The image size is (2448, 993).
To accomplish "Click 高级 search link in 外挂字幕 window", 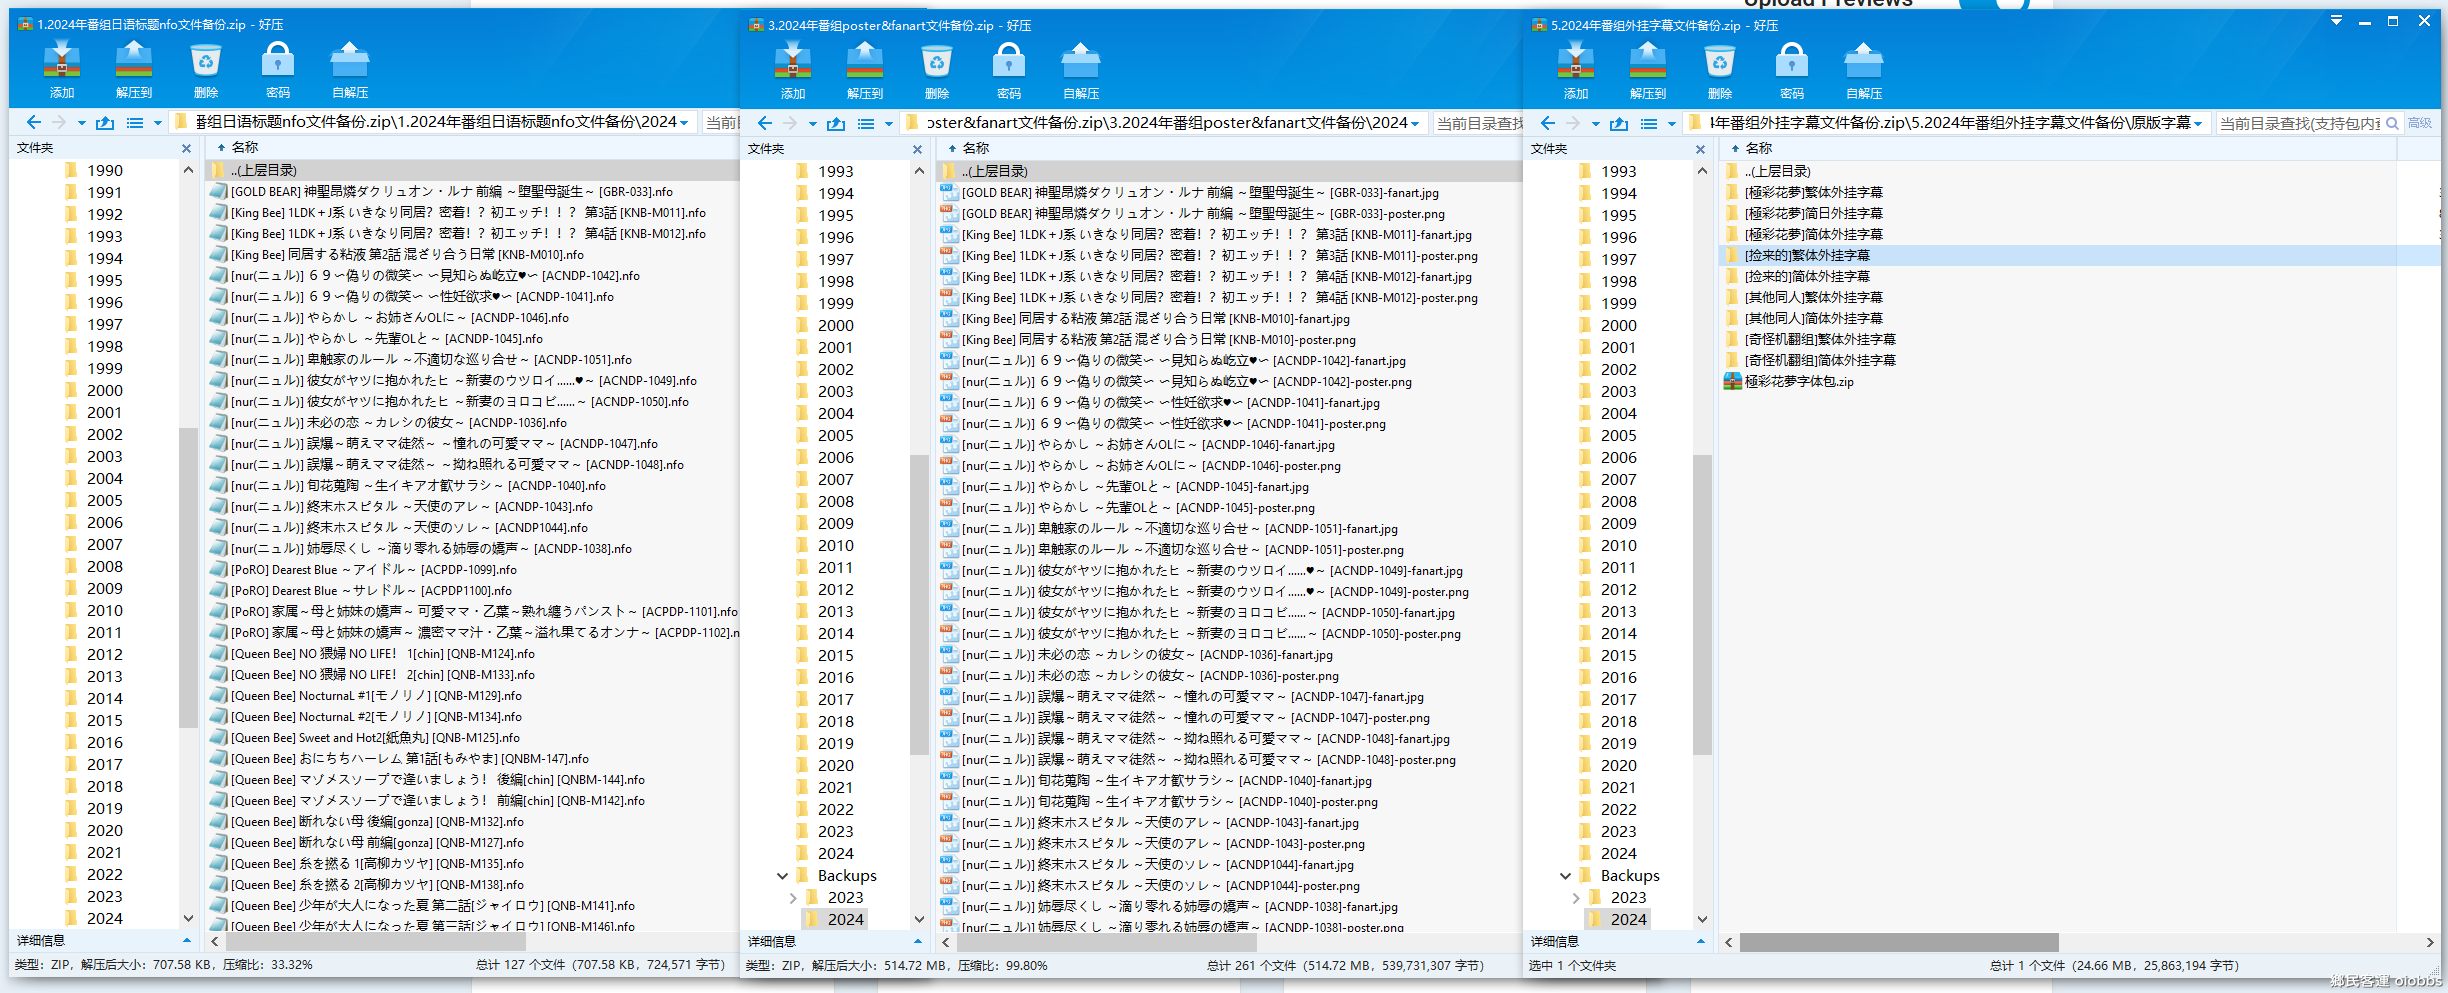I will point(2419,123).
